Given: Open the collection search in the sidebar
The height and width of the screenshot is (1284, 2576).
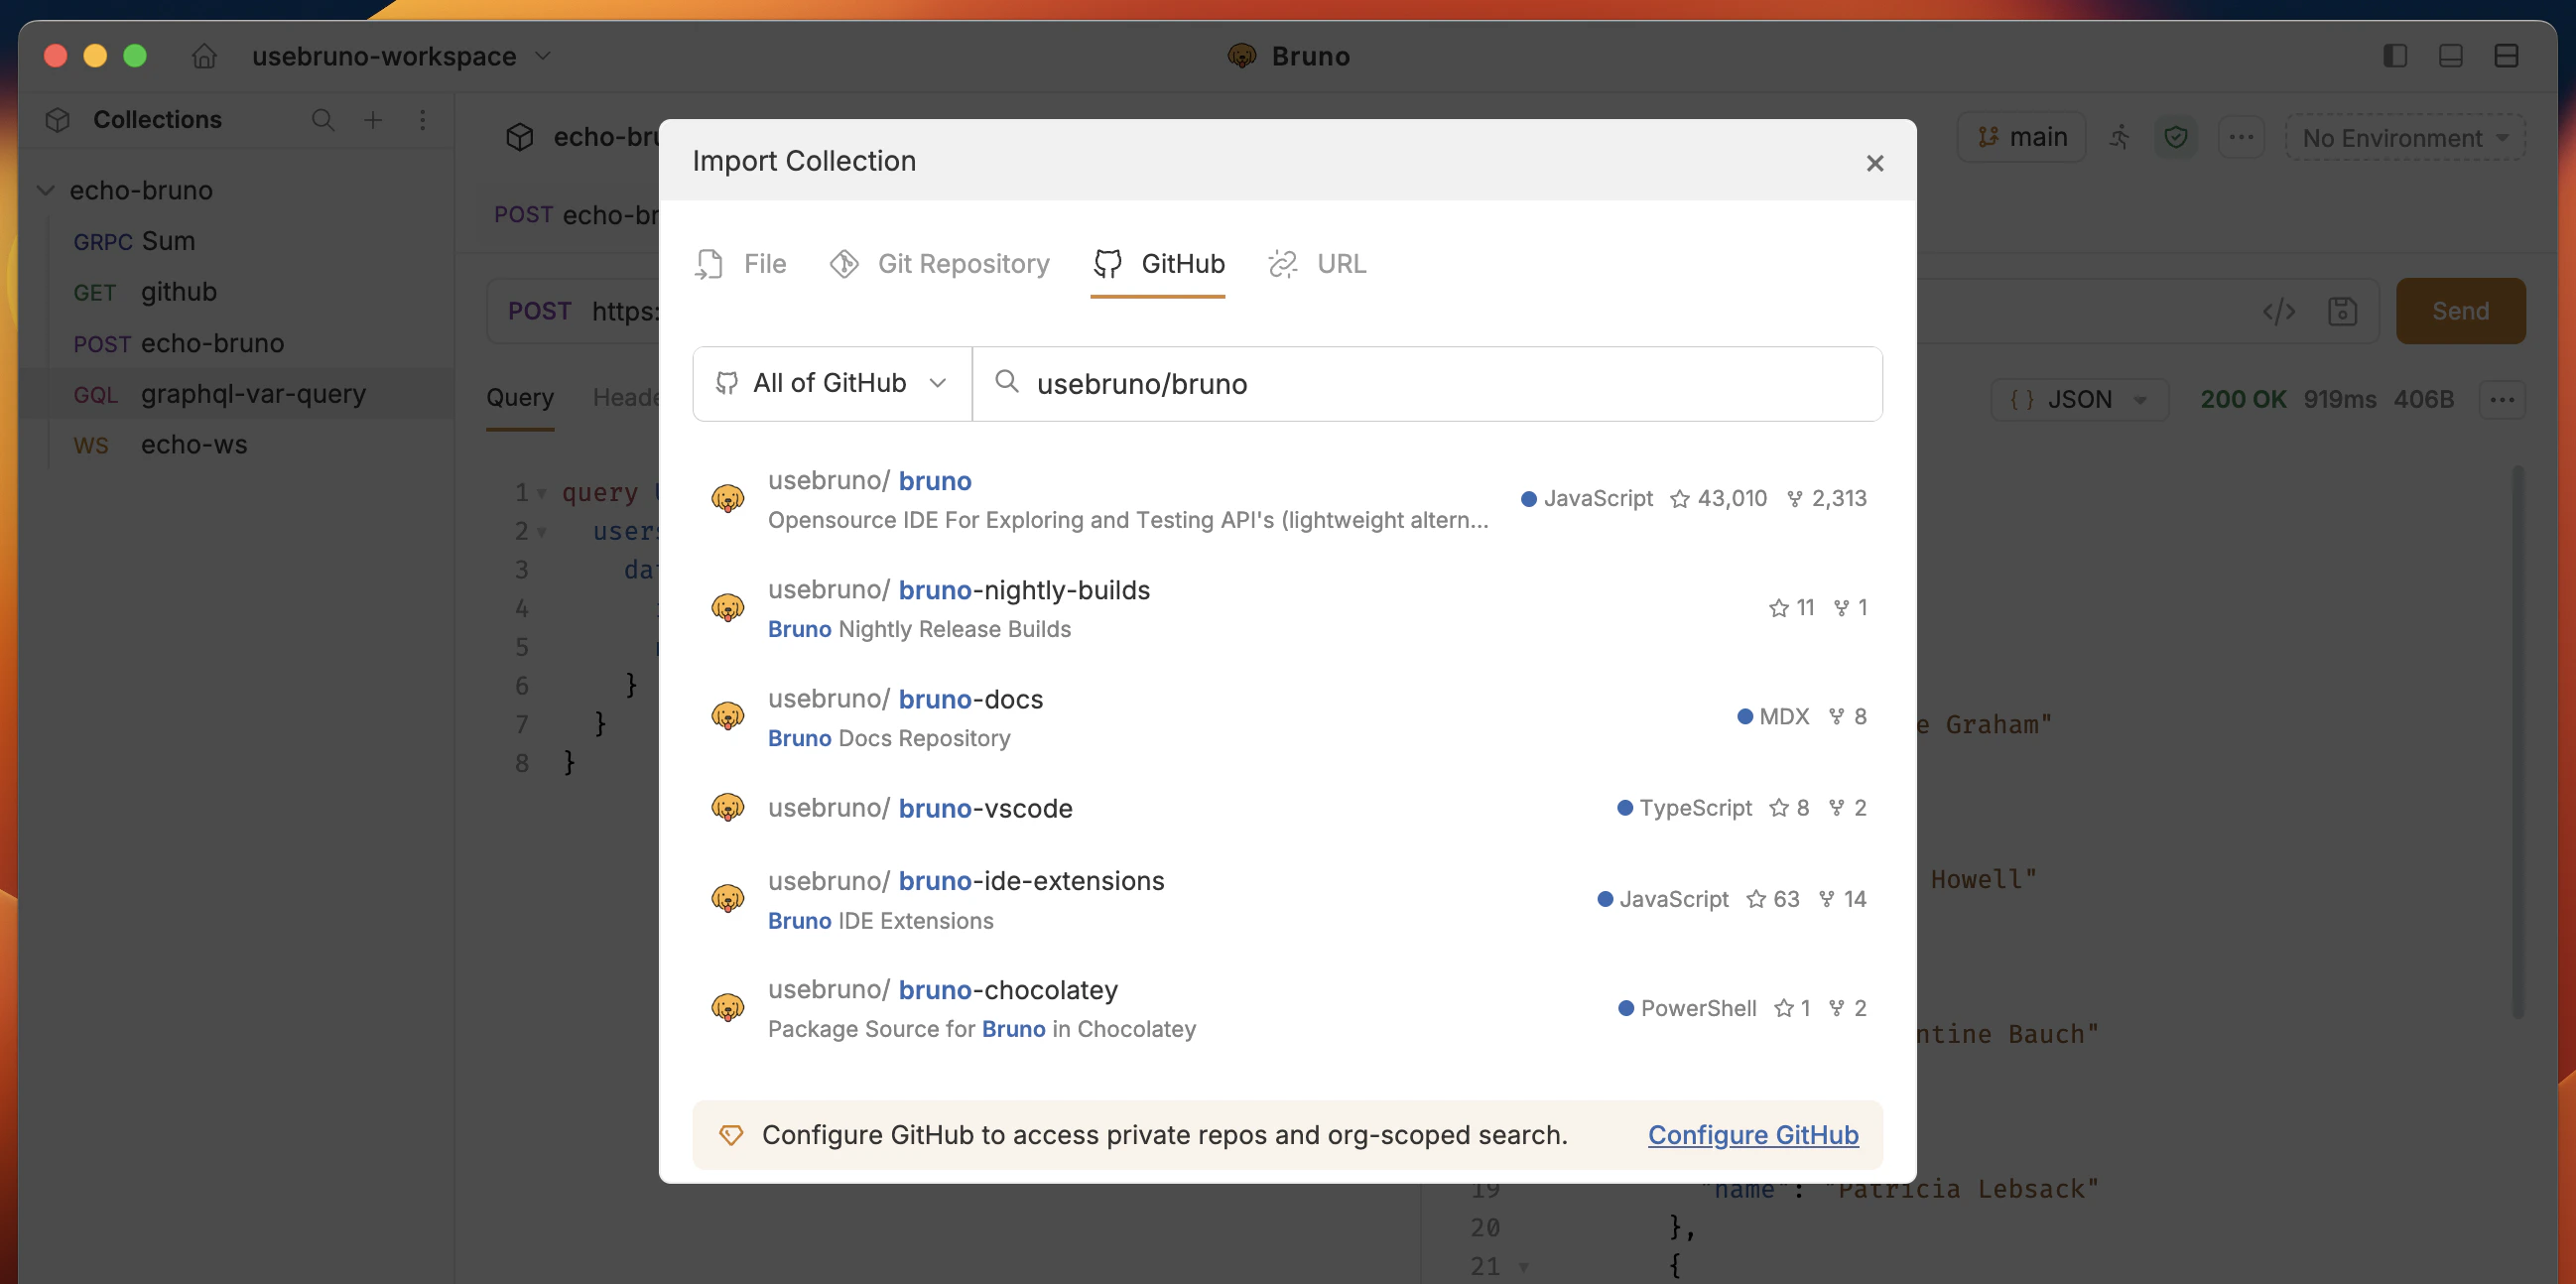Looking at the screenshot, I should click(323, 120).
